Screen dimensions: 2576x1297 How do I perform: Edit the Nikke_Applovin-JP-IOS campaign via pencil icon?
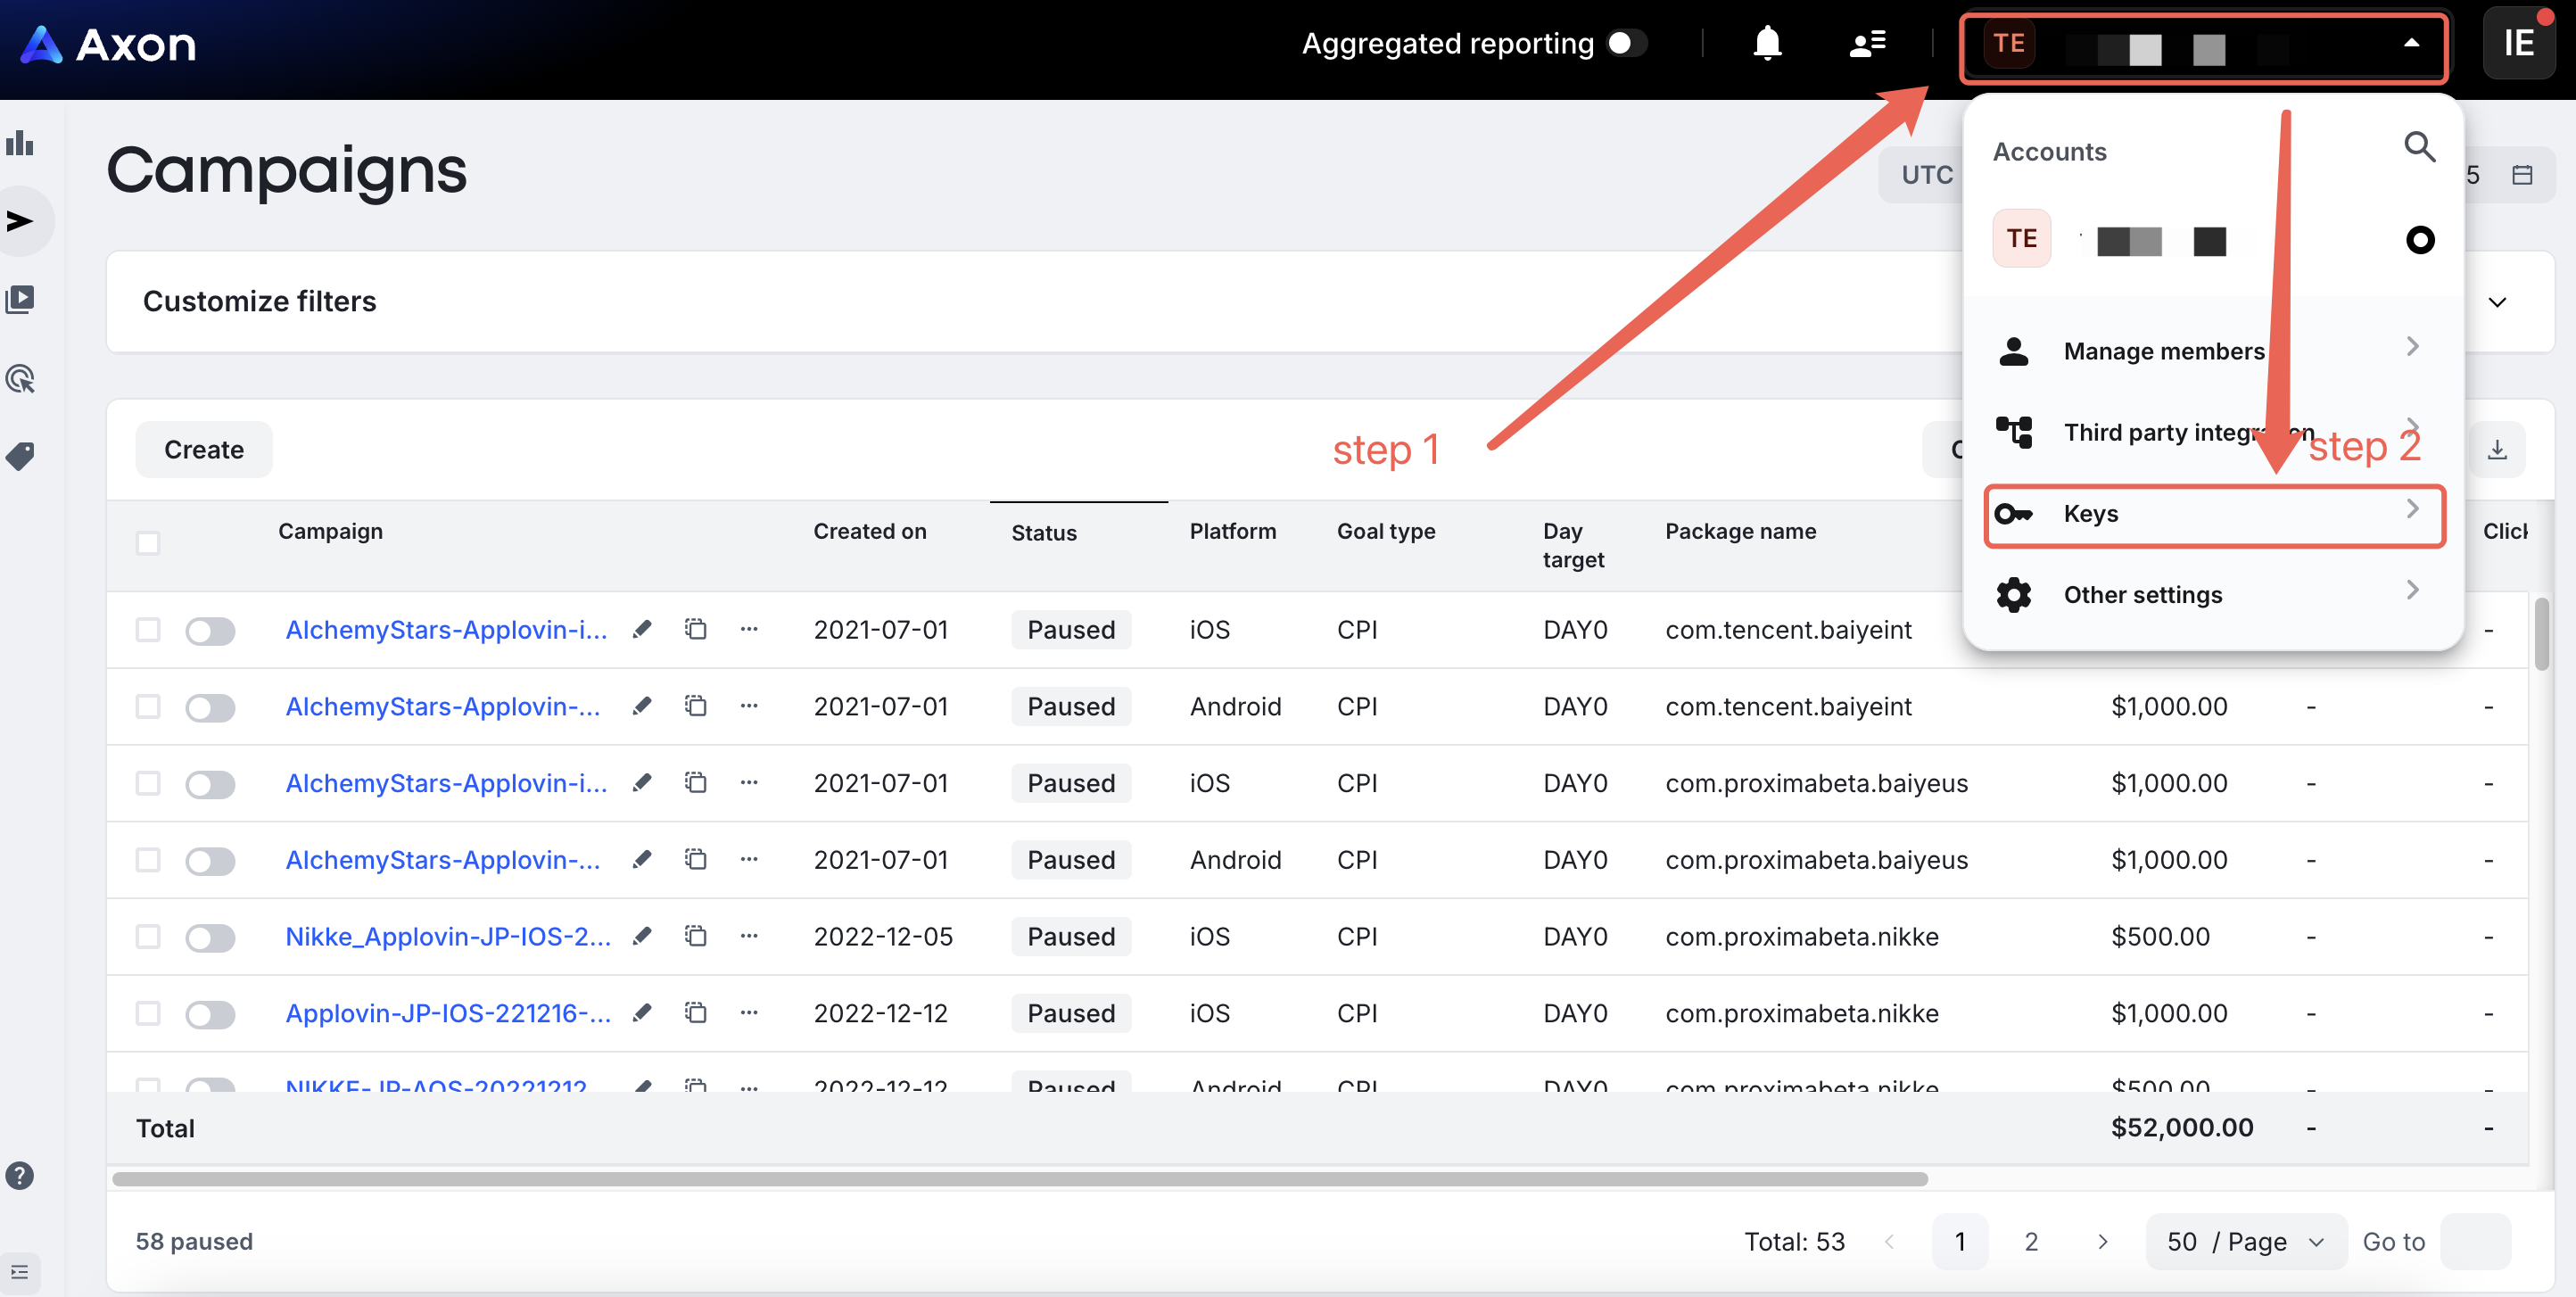[x=642, y=936]
